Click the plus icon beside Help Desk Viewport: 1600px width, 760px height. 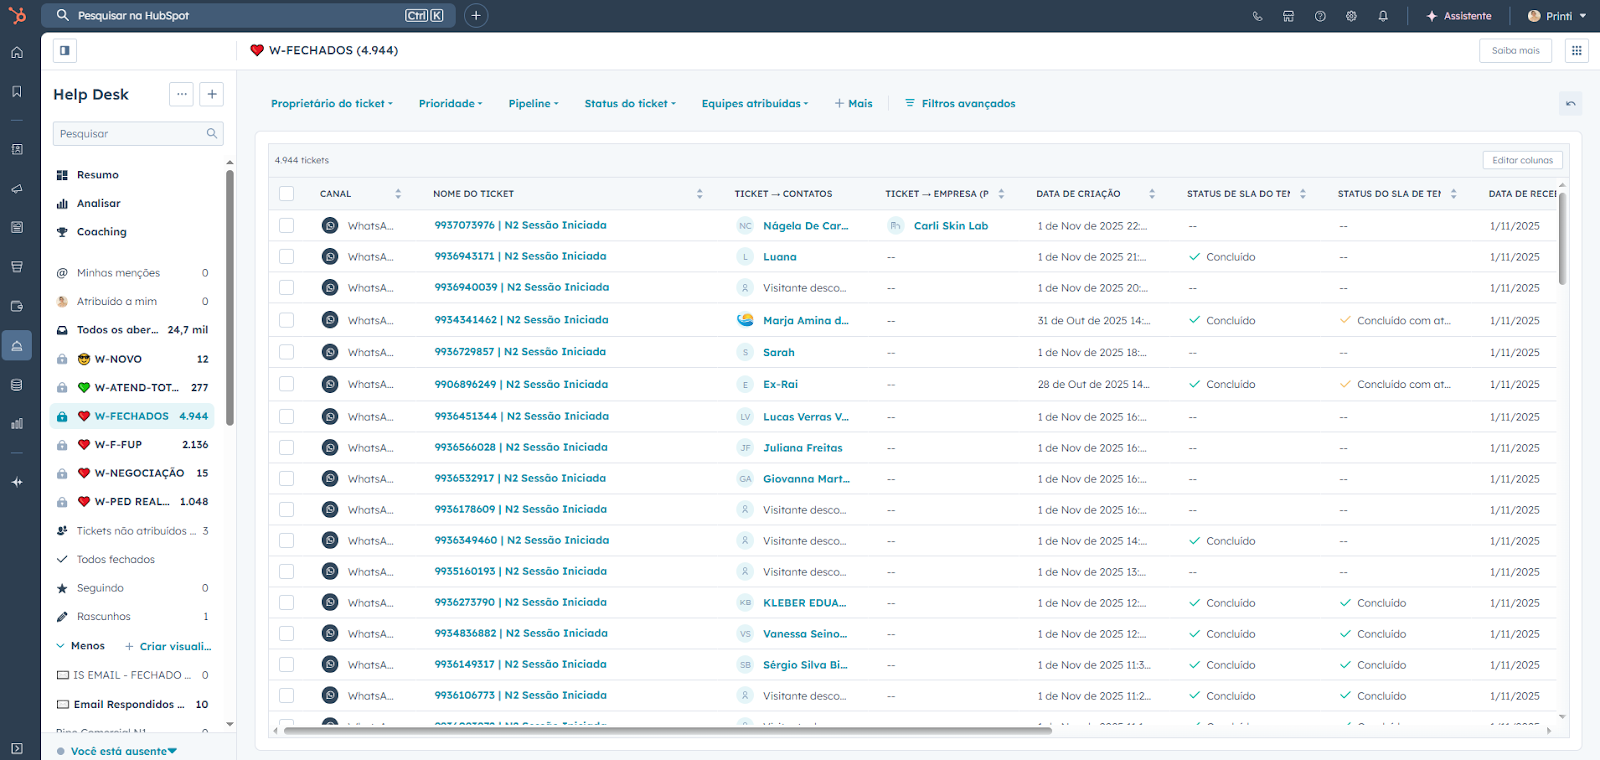212,94
